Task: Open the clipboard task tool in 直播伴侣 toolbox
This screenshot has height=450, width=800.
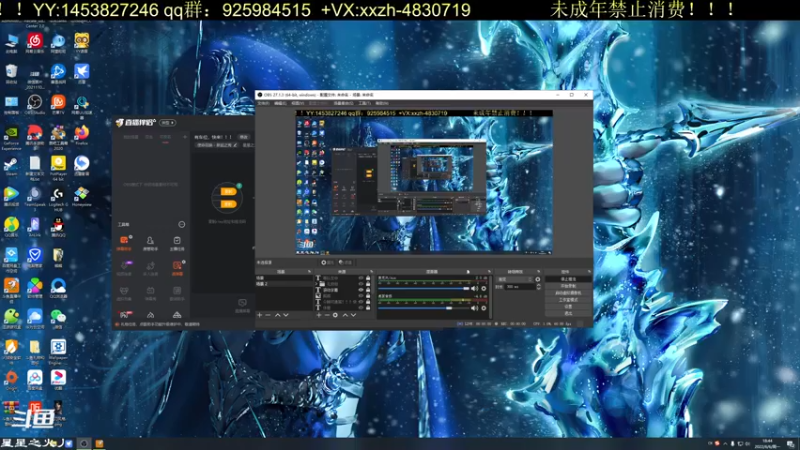Action: [x=177, y=240]
